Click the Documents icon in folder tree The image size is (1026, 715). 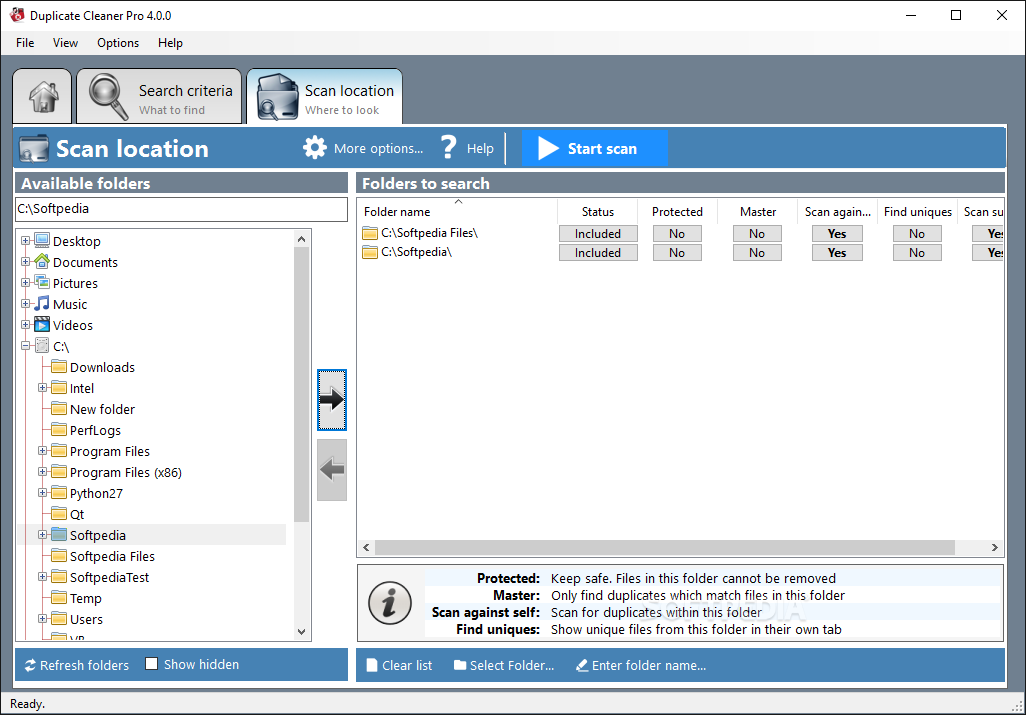pos(42,261)
